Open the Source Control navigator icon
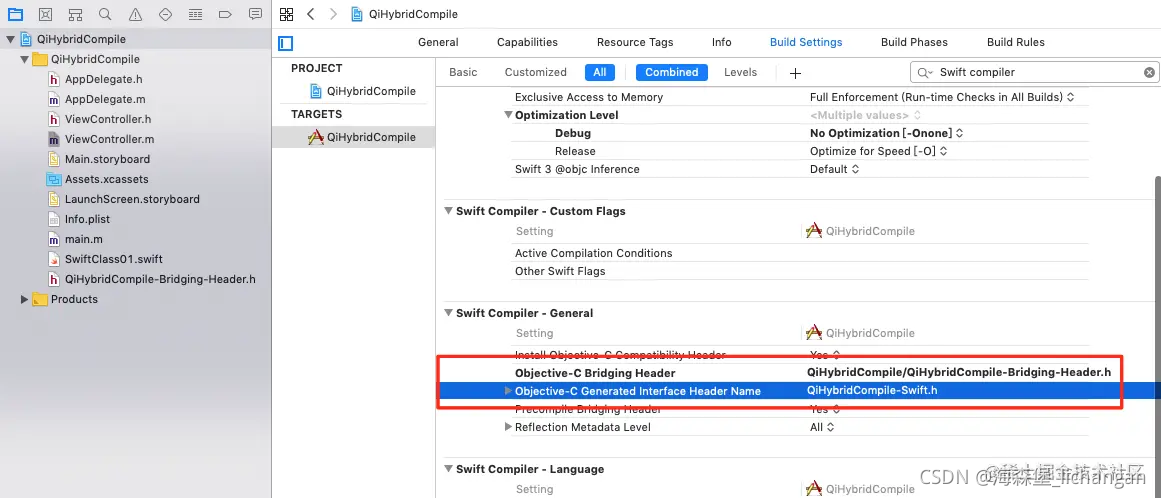The image size is (1161, 498). [45, 14]
